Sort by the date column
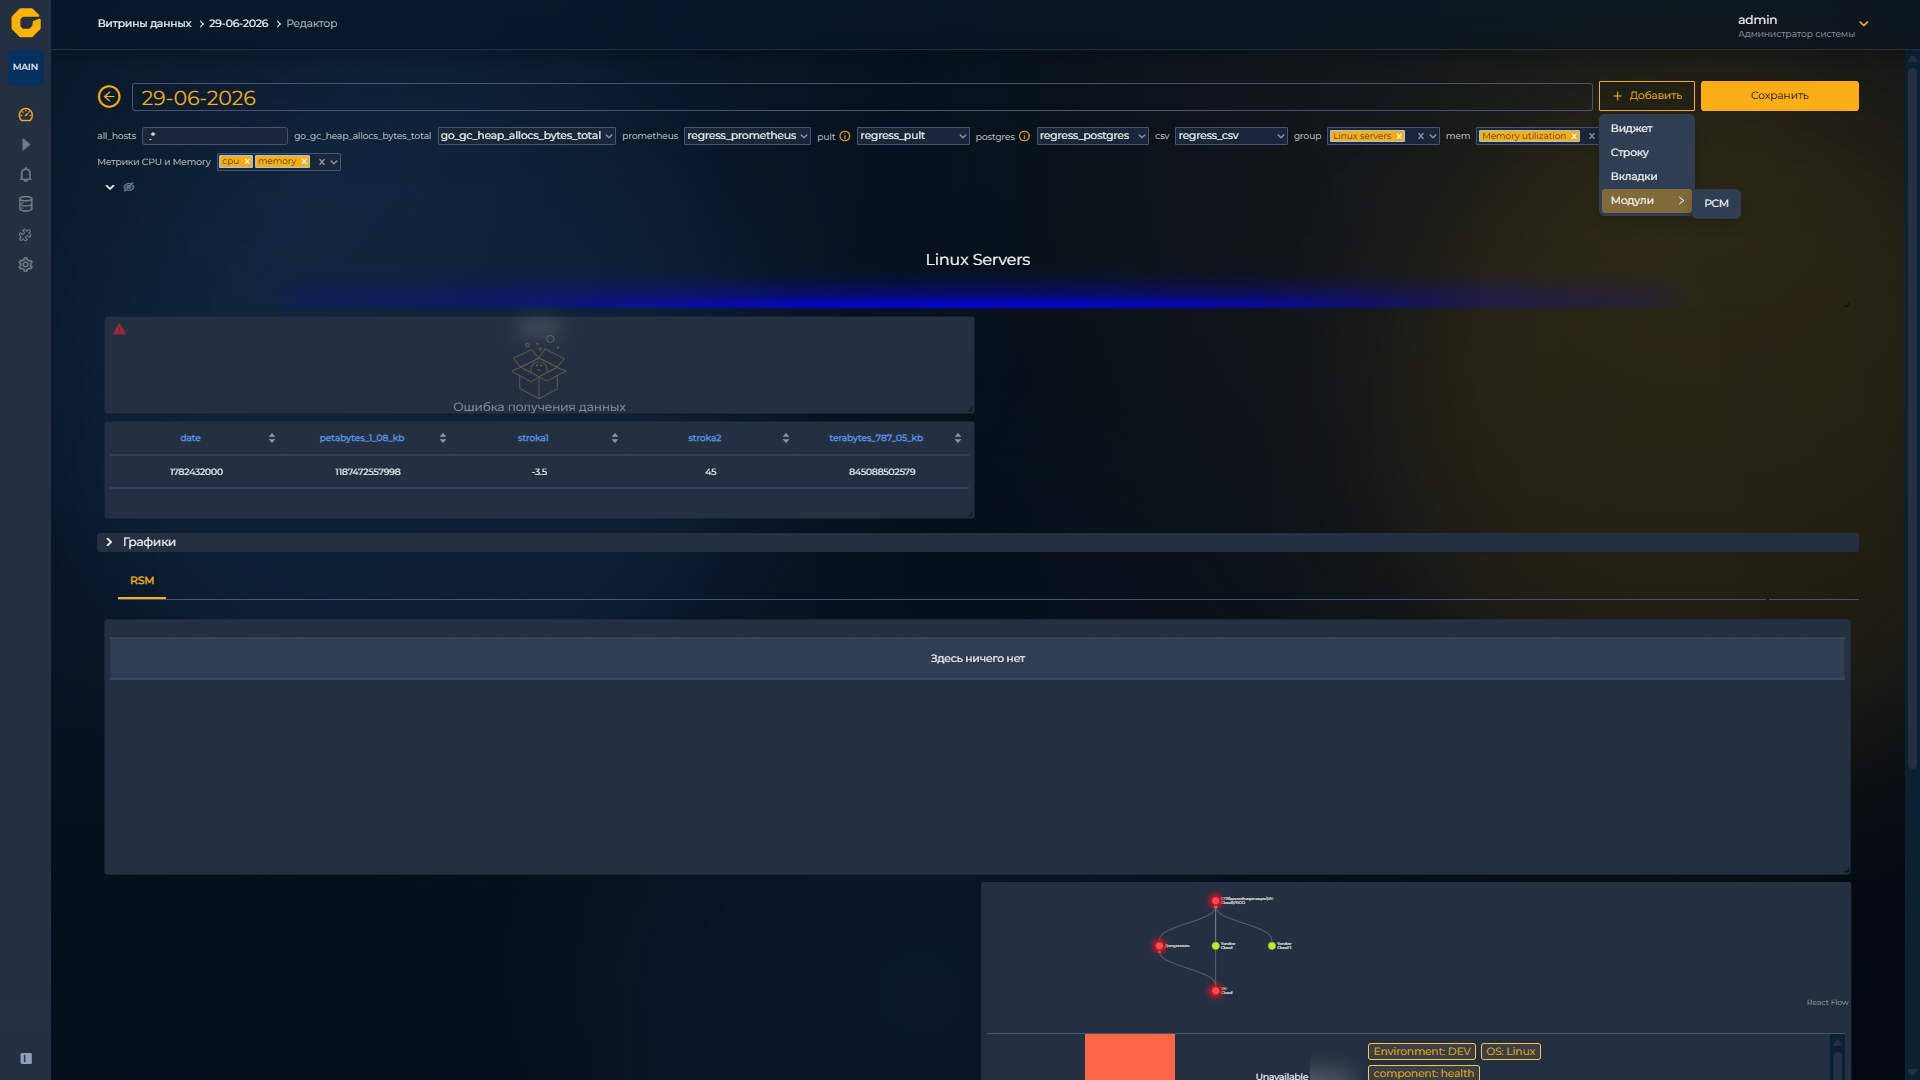 pos(272,438)
